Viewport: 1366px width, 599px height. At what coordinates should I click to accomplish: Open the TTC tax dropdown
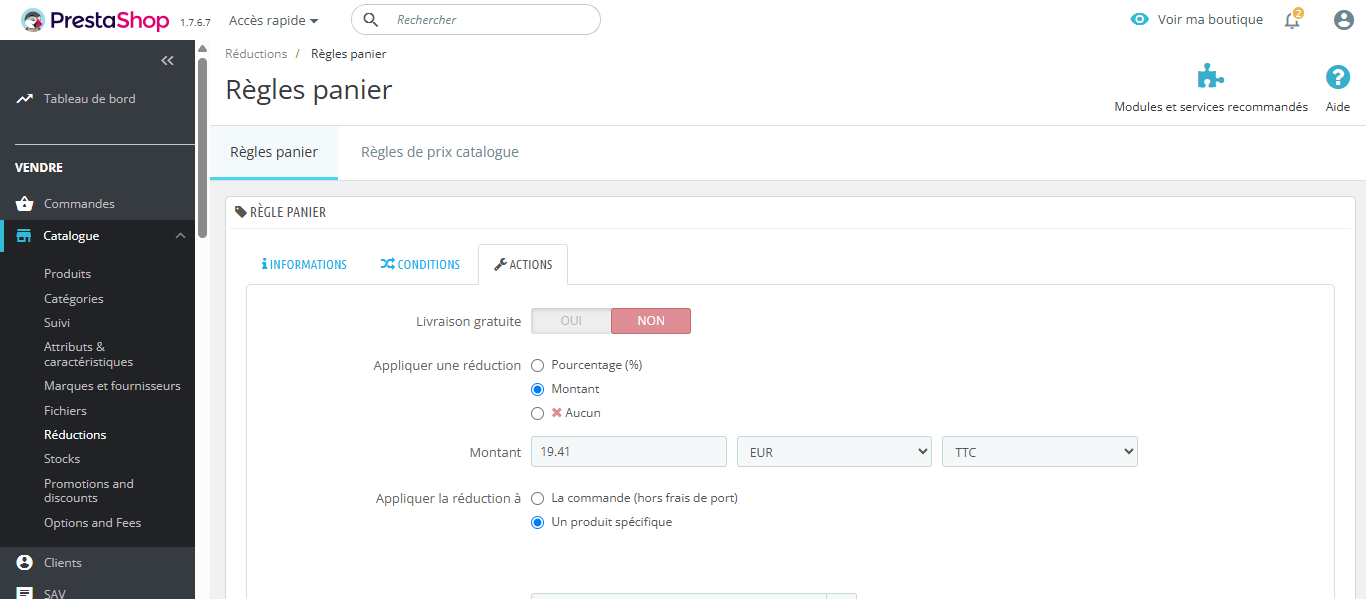pyautogui.click(x=1039, y=452)
